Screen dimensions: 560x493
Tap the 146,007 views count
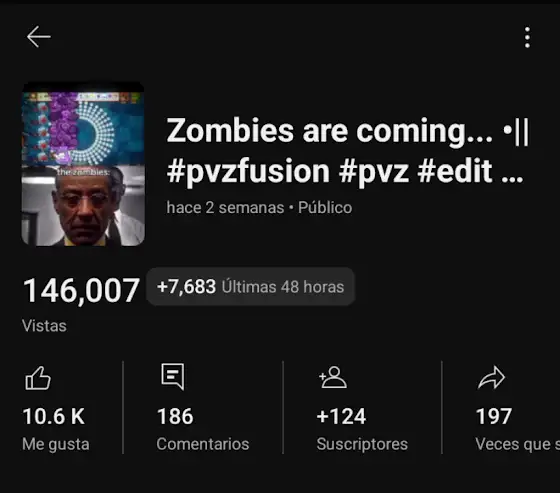[81, 290]
